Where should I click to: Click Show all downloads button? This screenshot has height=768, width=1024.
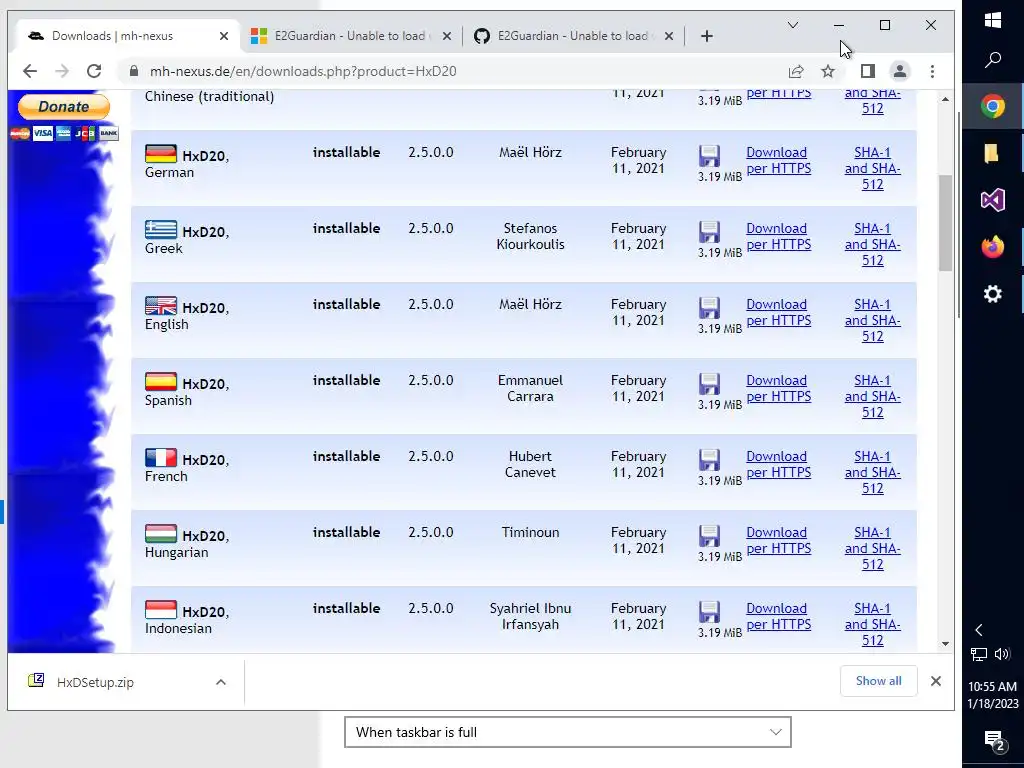pos(878,680)
